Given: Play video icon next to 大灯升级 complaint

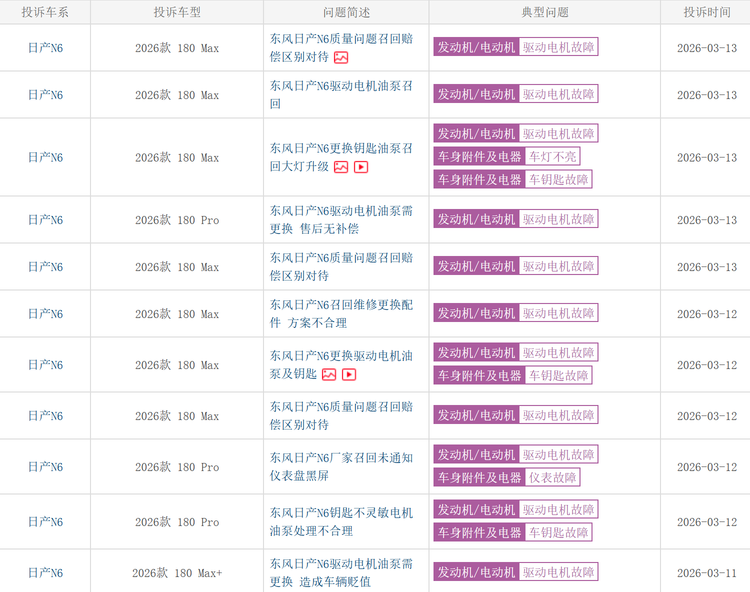Looking at the screenshot, I should tap(361, 167).
